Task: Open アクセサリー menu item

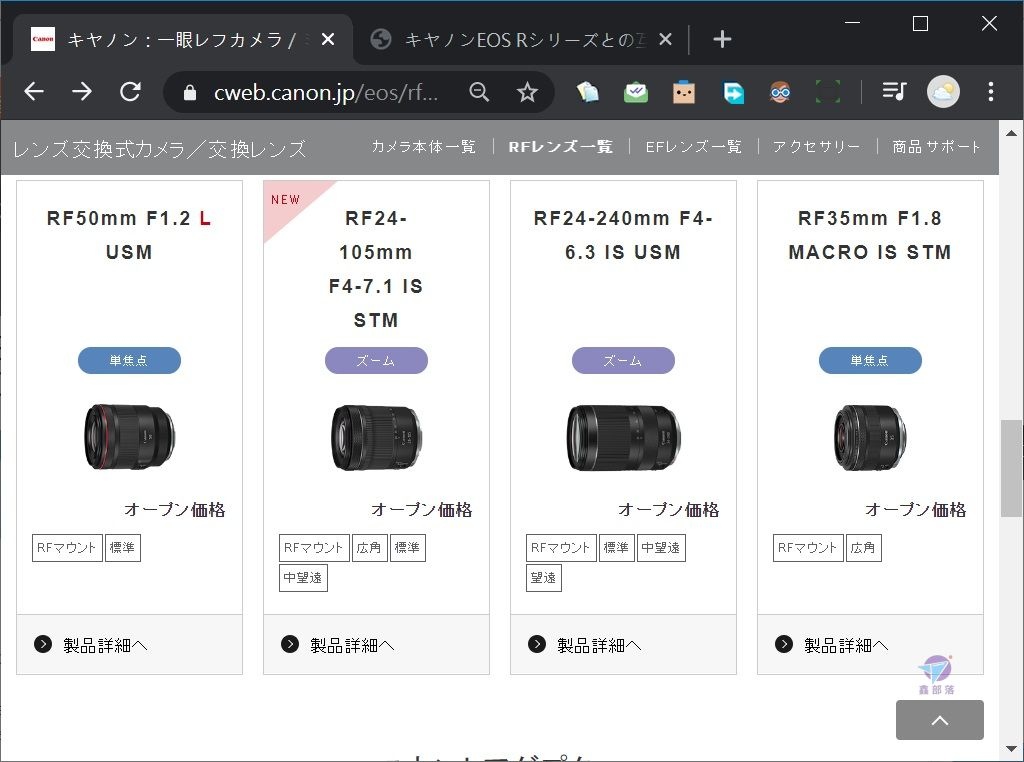Action: [x=816, y=147]
